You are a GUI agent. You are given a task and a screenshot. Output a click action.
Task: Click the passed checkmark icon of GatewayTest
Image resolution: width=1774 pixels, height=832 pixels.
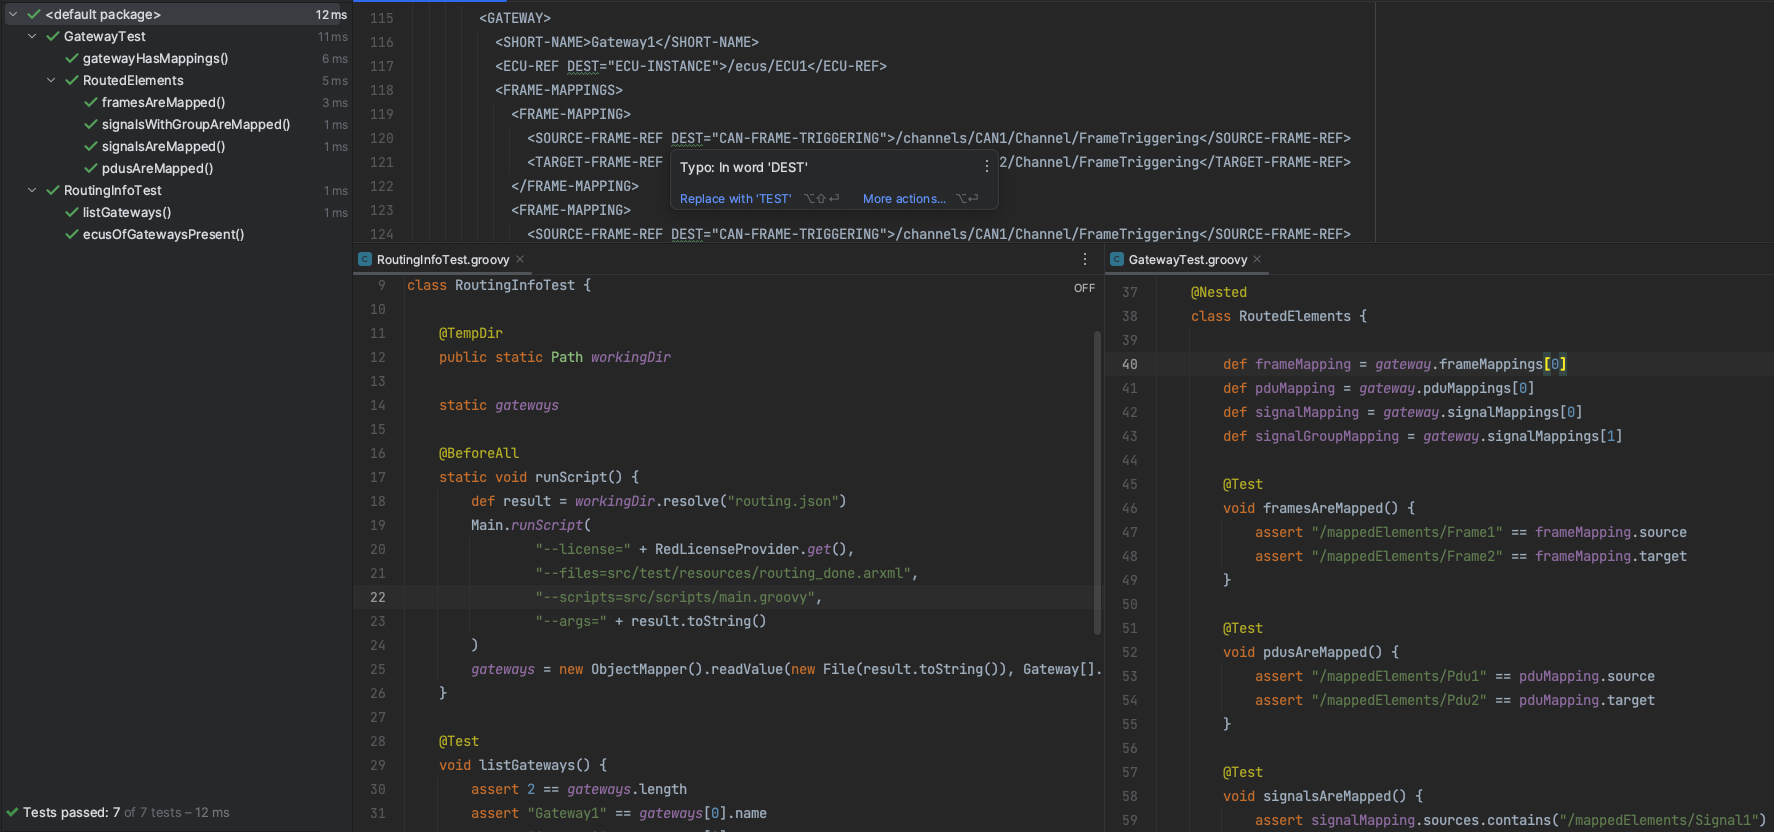click(x=53, y=36)
